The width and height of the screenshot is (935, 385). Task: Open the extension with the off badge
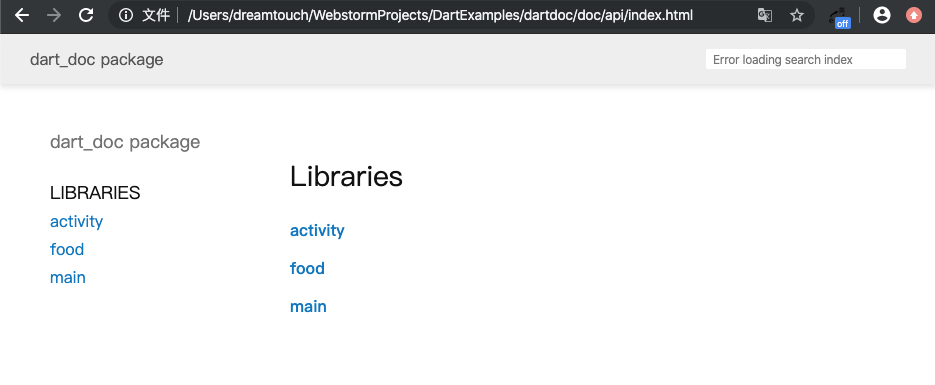tap(840, 17)
